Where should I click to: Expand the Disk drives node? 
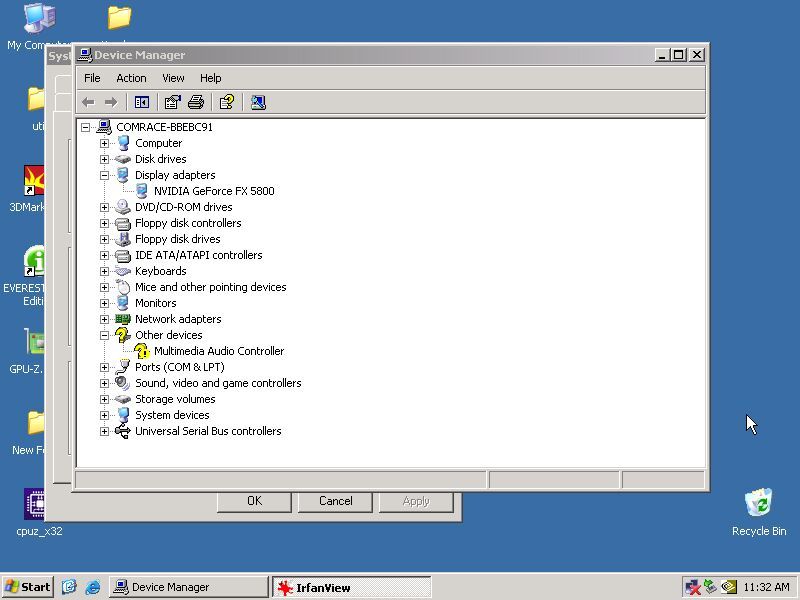[x=104, y=159]
